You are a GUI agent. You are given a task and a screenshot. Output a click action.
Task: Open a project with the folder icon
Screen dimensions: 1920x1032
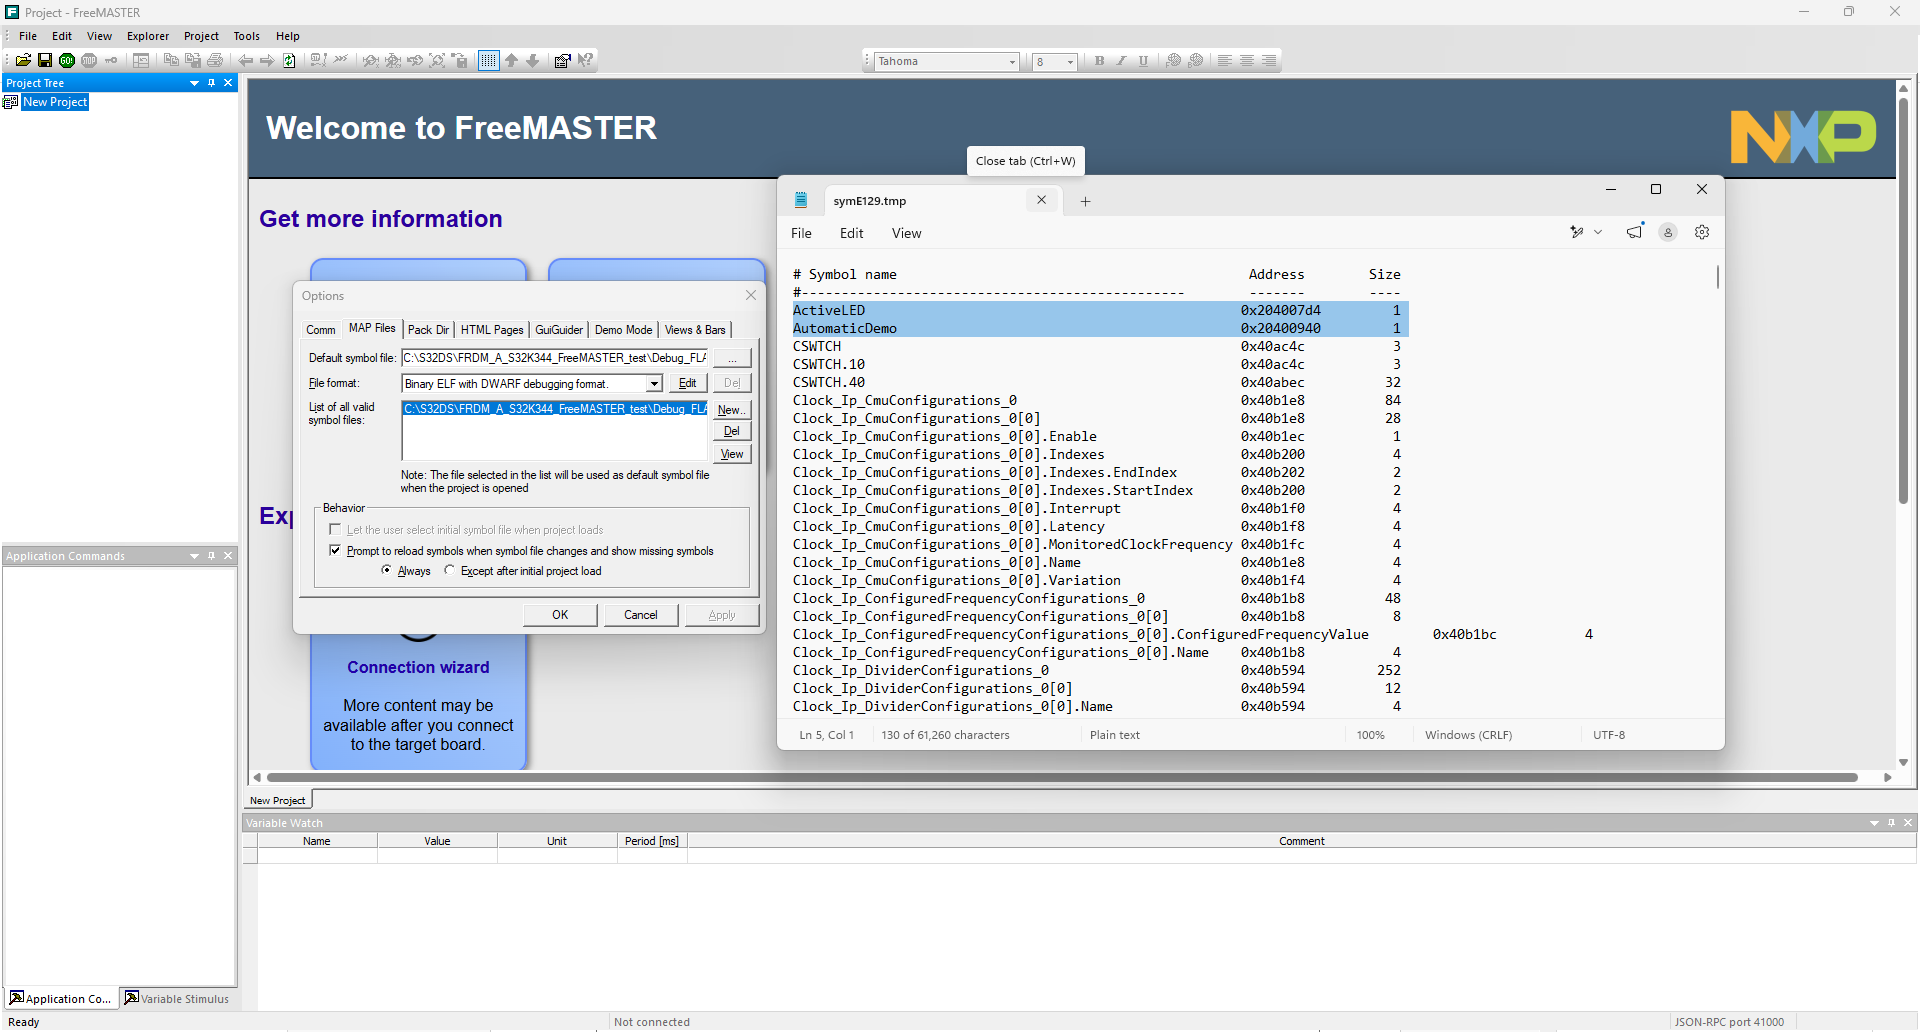tap(23, 61)
